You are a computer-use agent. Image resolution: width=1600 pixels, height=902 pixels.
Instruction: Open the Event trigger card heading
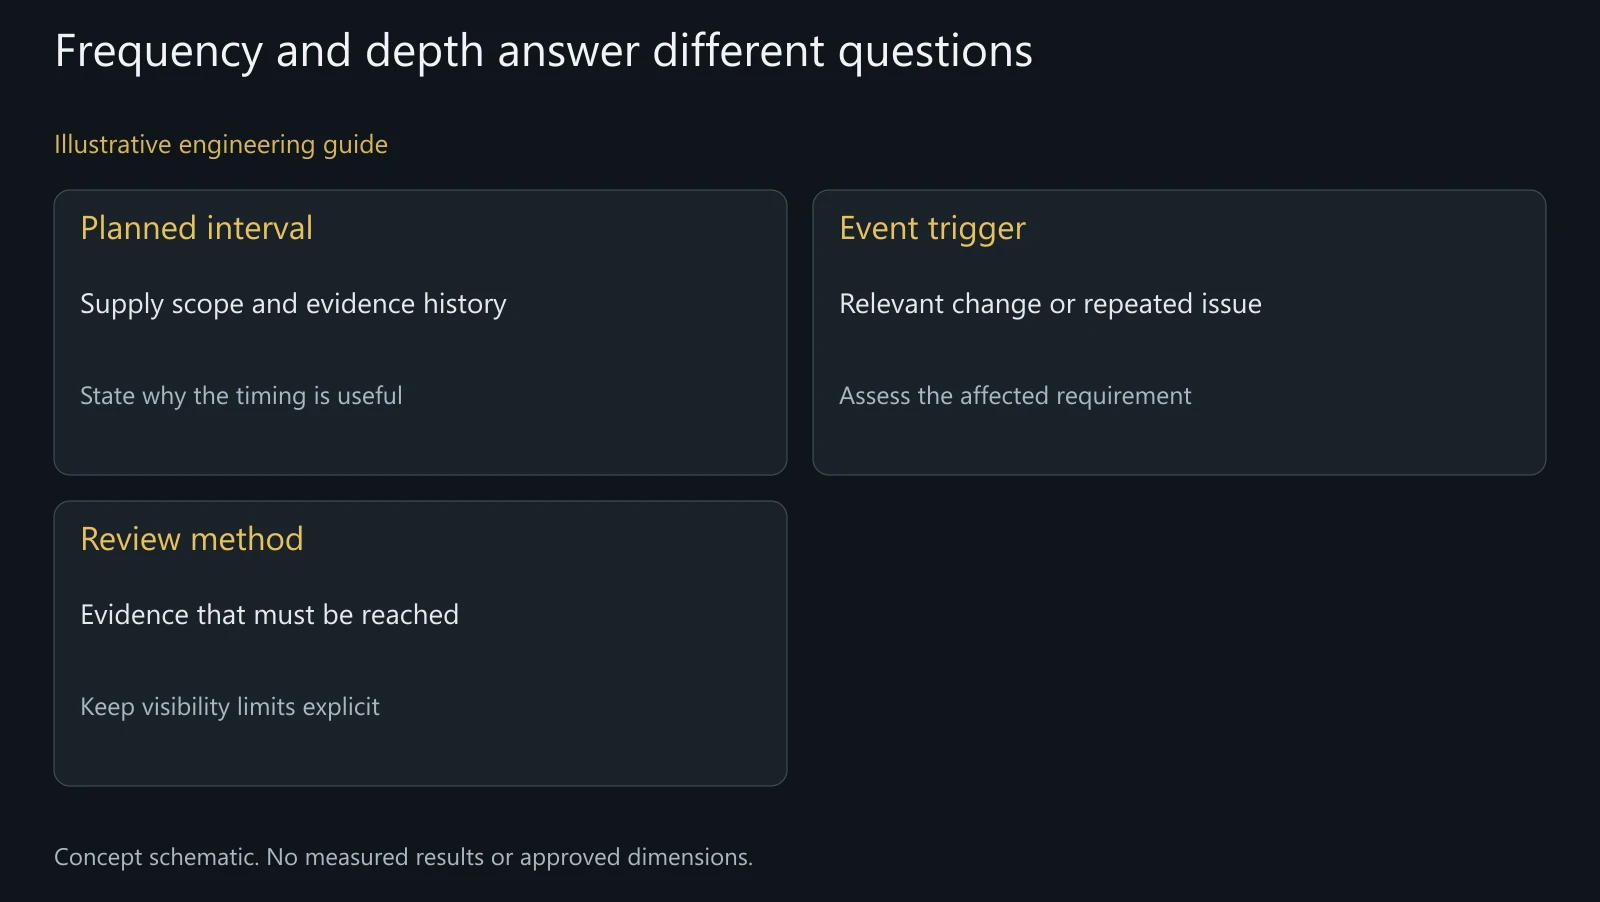point(932,229)
